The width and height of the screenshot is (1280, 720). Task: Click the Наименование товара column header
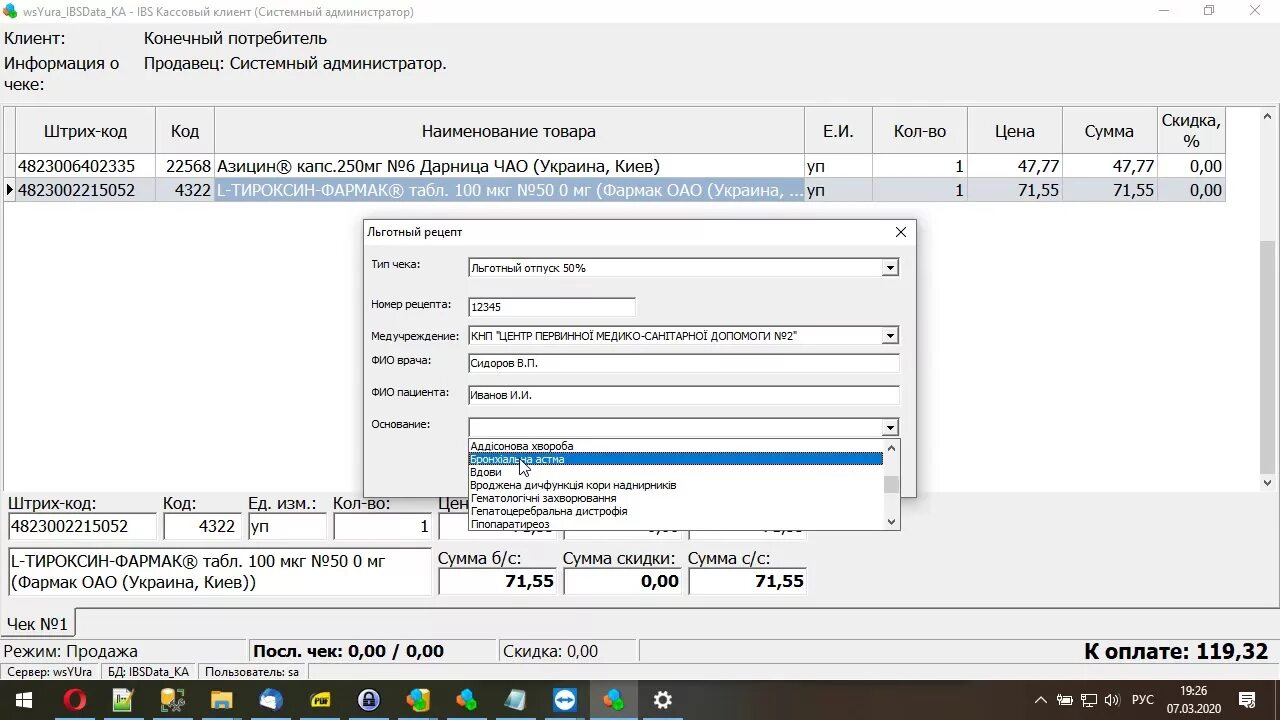tap(509, 131)
